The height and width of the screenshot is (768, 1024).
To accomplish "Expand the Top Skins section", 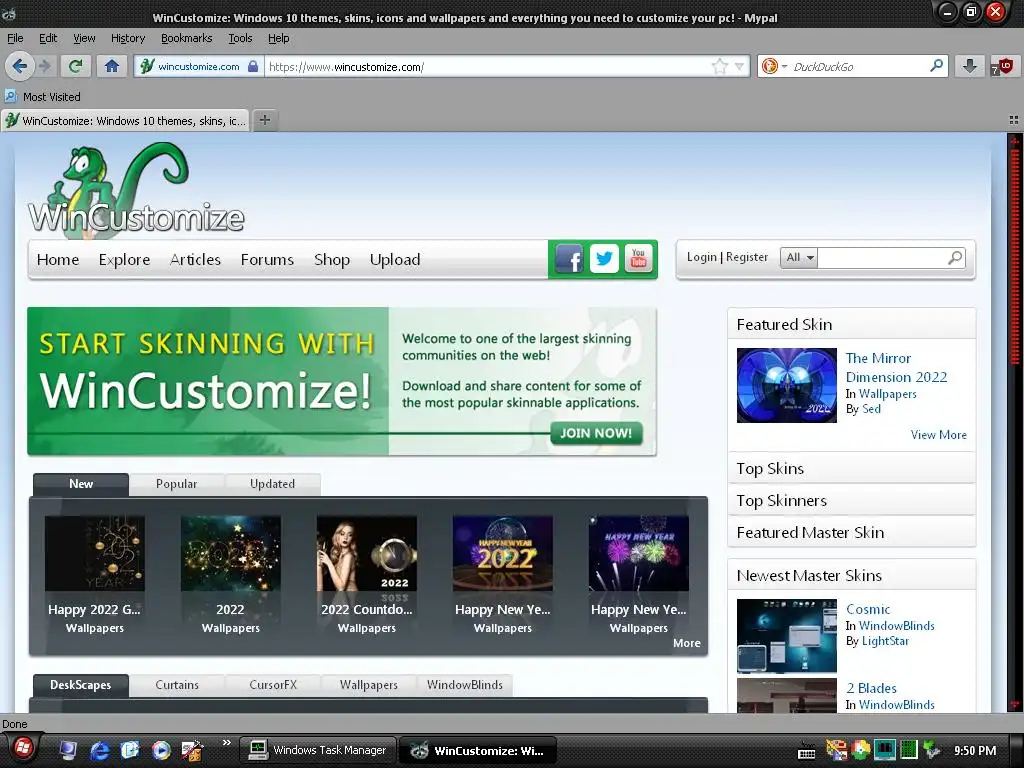I will (x=852, y=468).
